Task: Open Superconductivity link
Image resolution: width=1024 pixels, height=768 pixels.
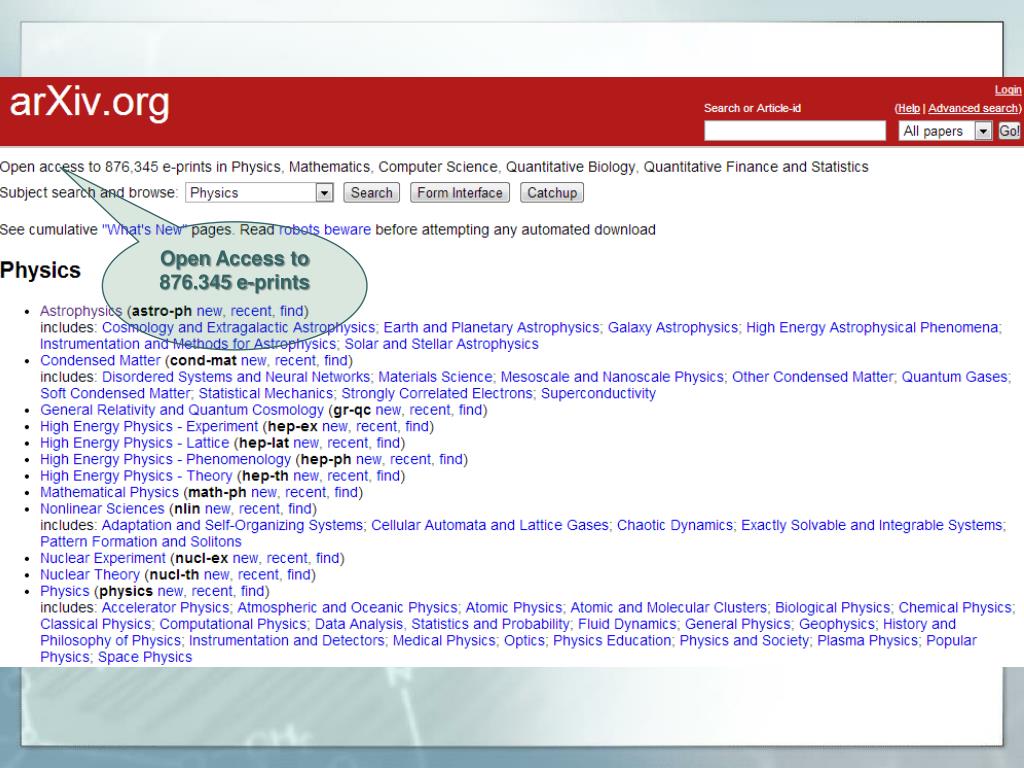Action: pyautogui.click(x=598, y=393)
